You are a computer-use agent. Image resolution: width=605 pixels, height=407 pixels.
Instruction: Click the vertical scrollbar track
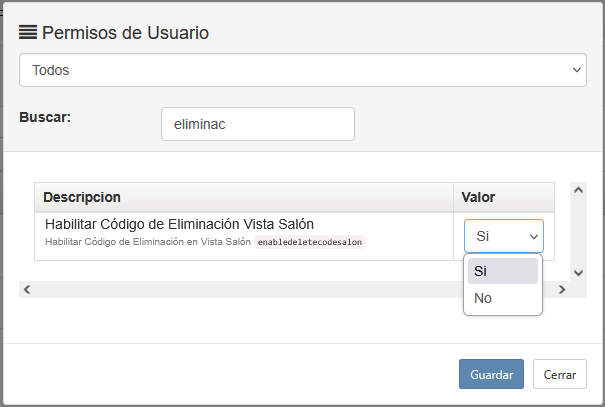[x=578, y=231]
